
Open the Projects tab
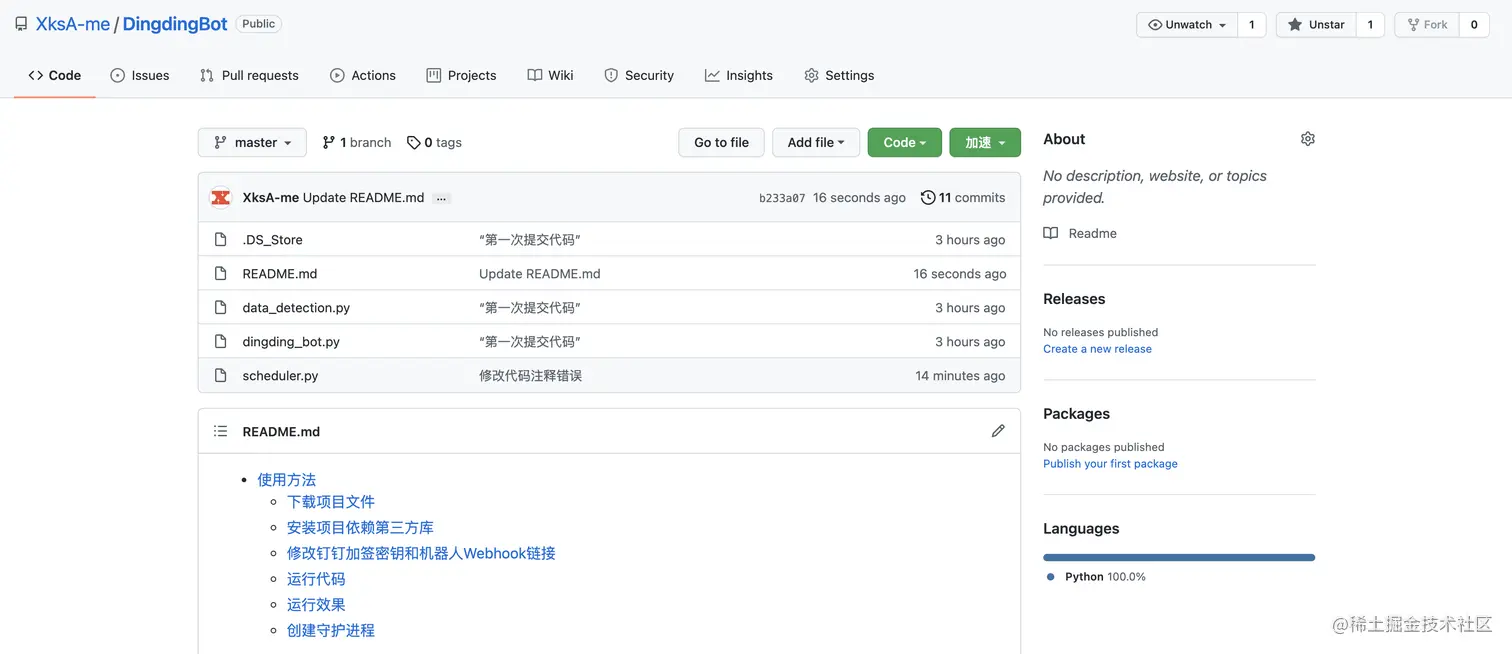coord(461,75)
